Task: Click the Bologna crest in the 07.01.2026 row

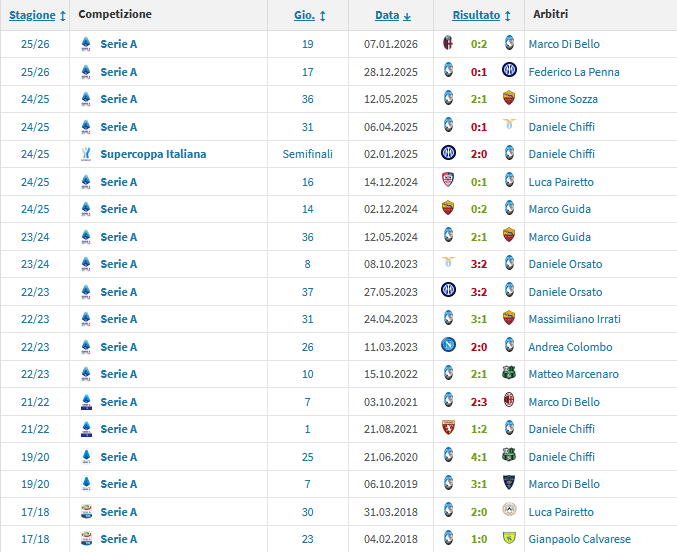Action: (x=448, y=44)
